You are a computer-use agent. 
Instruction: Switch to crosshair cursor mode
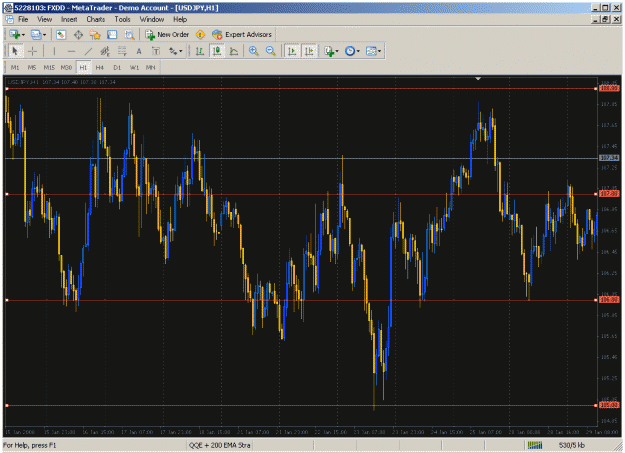(32, 51)
